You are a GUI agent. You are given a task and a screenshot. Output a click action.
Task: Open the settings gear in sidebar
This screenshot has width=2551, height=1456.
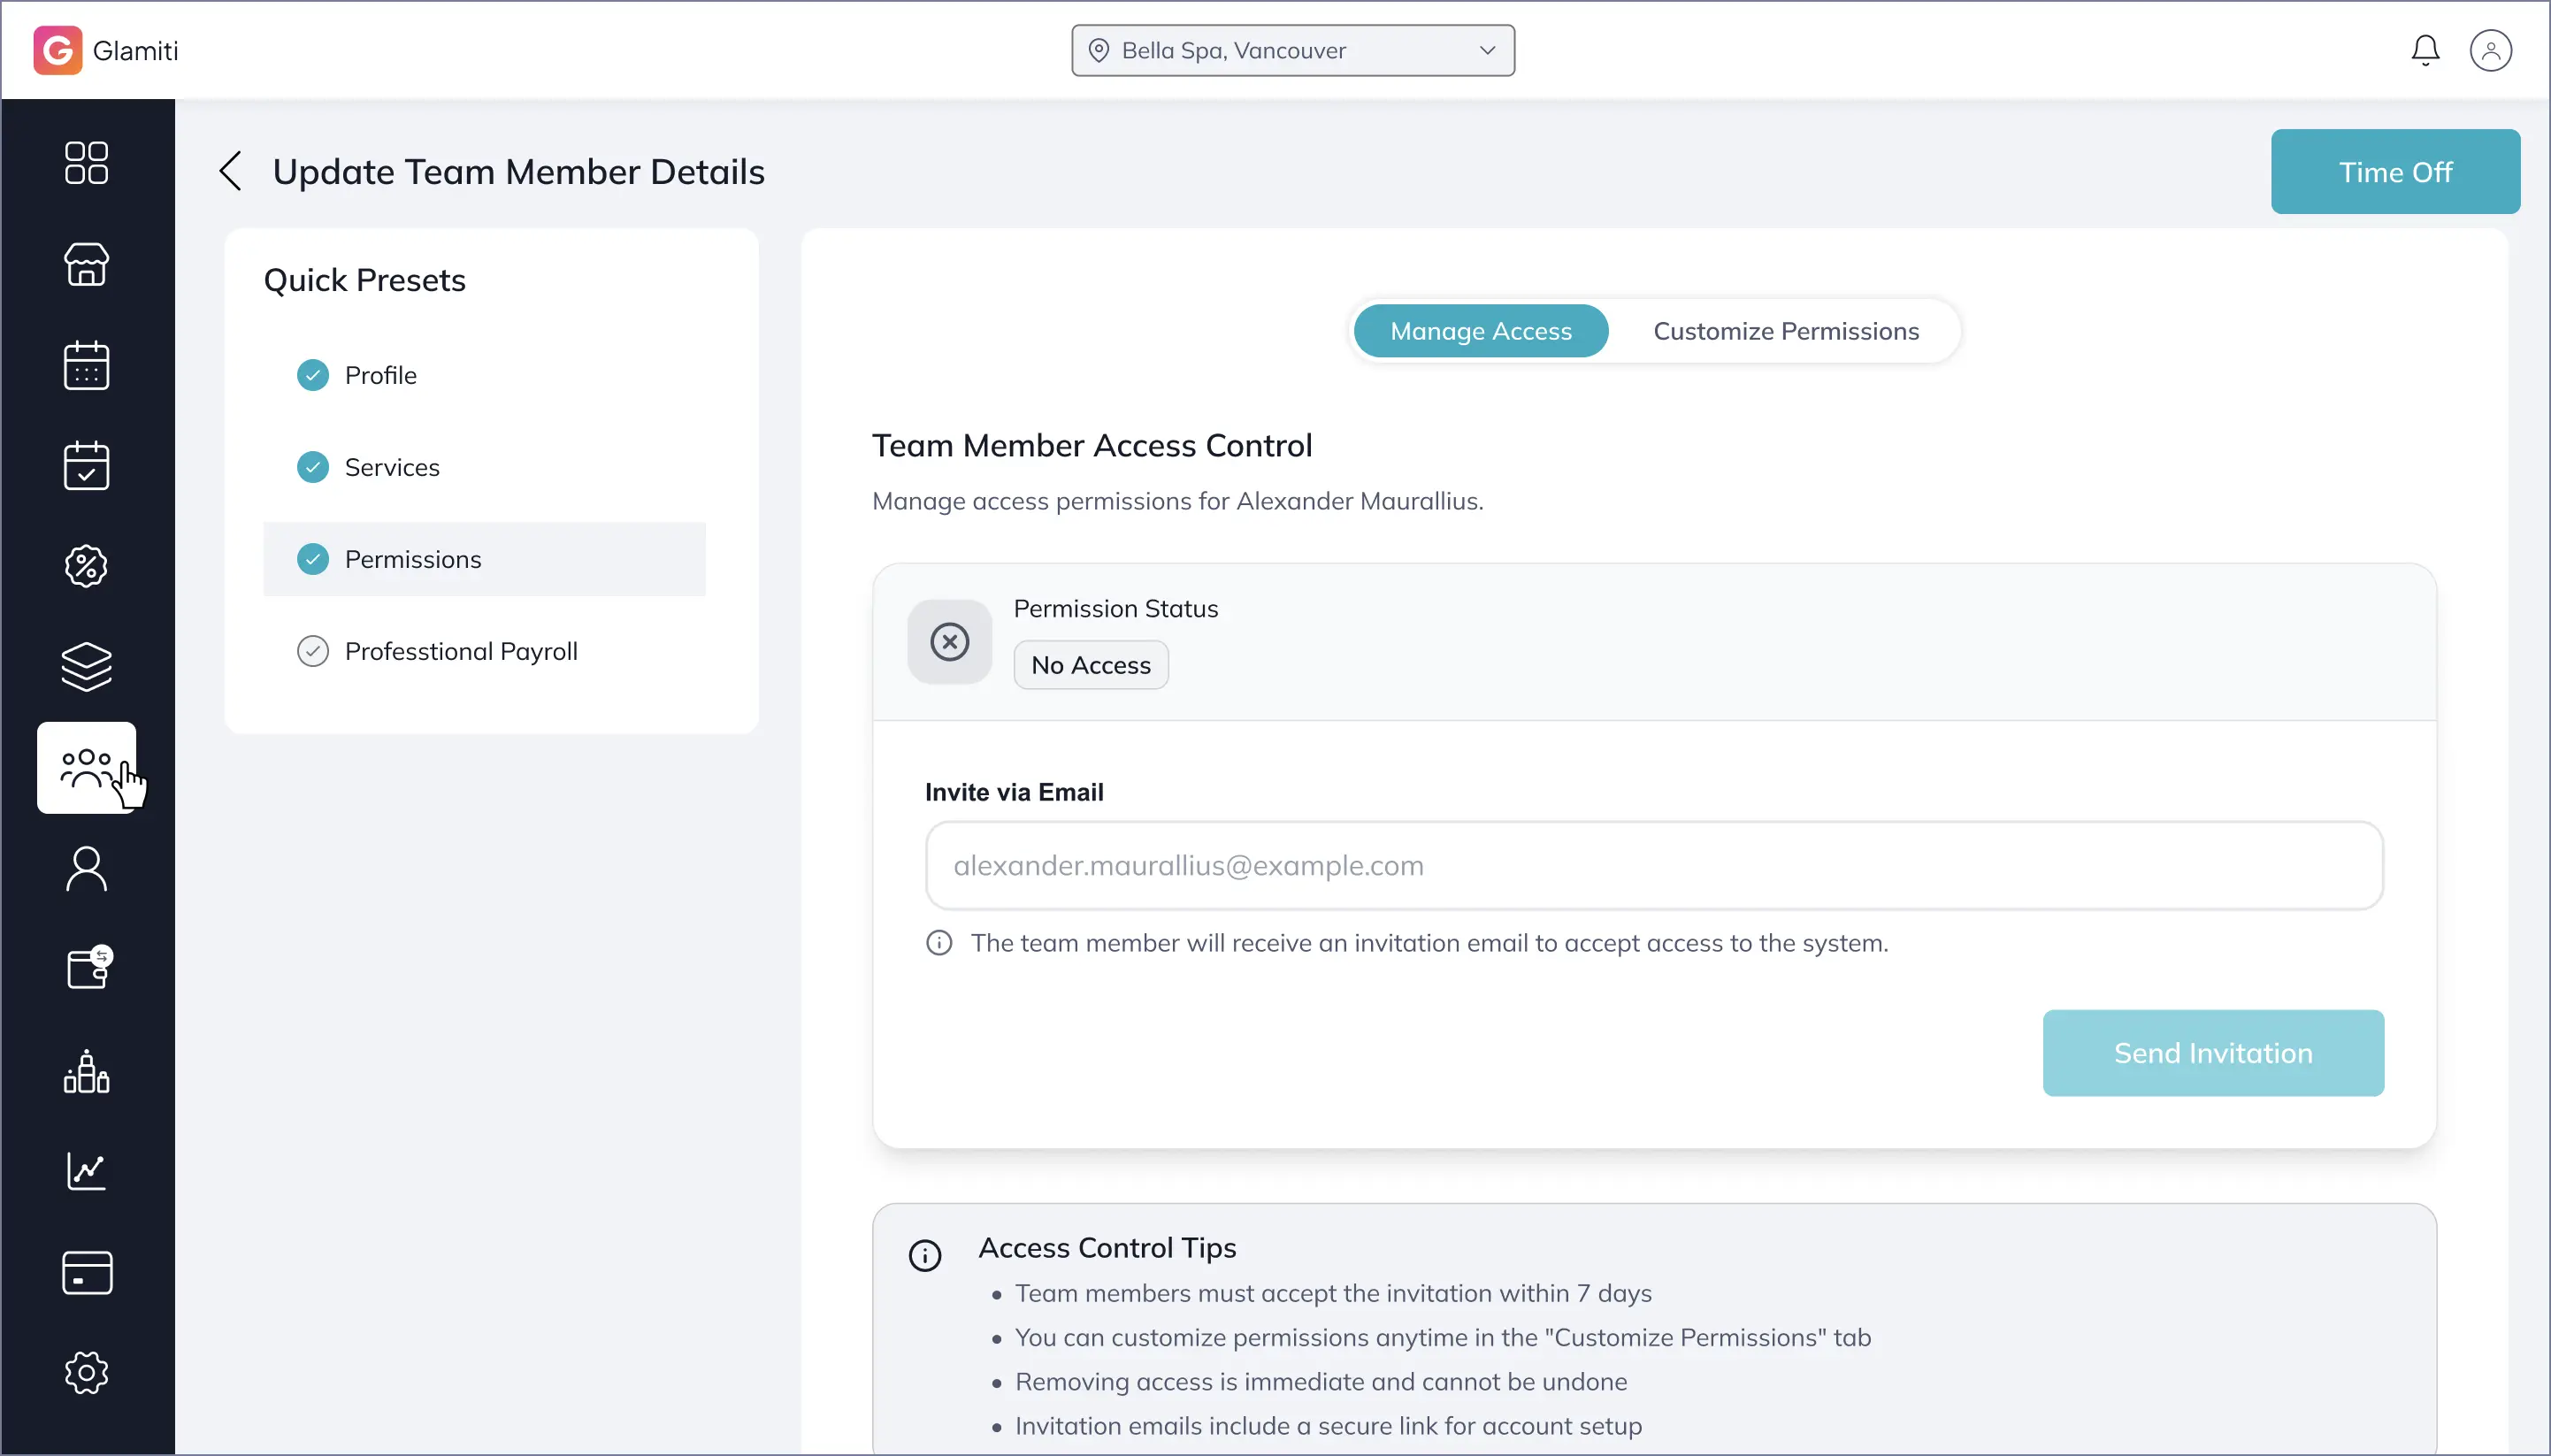coord(86,1373)
